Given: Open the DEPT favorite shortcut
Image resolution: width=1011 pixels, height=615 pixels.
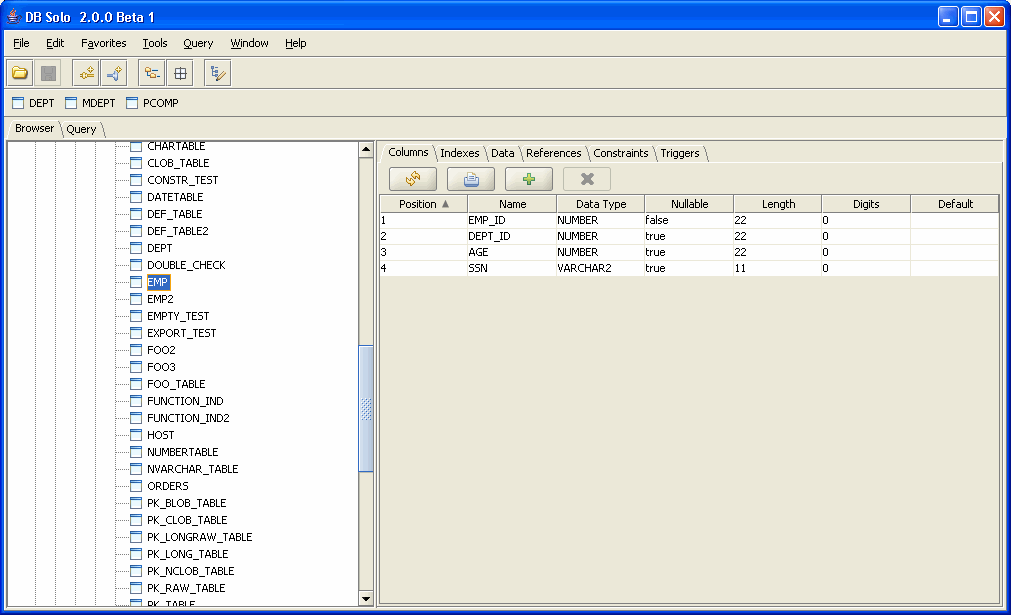Looking at the screenshot, I should pos(34,103).
